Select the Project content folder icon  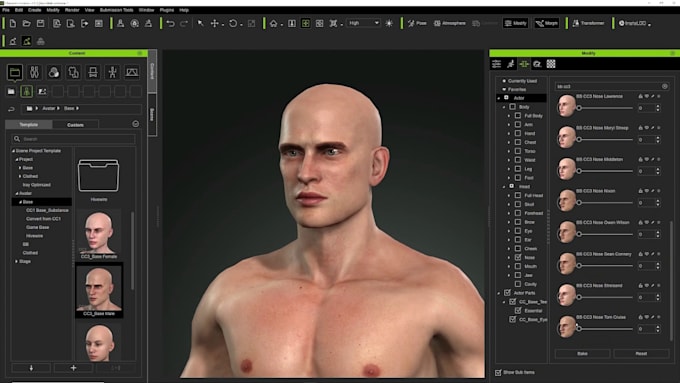click(15, 72)
